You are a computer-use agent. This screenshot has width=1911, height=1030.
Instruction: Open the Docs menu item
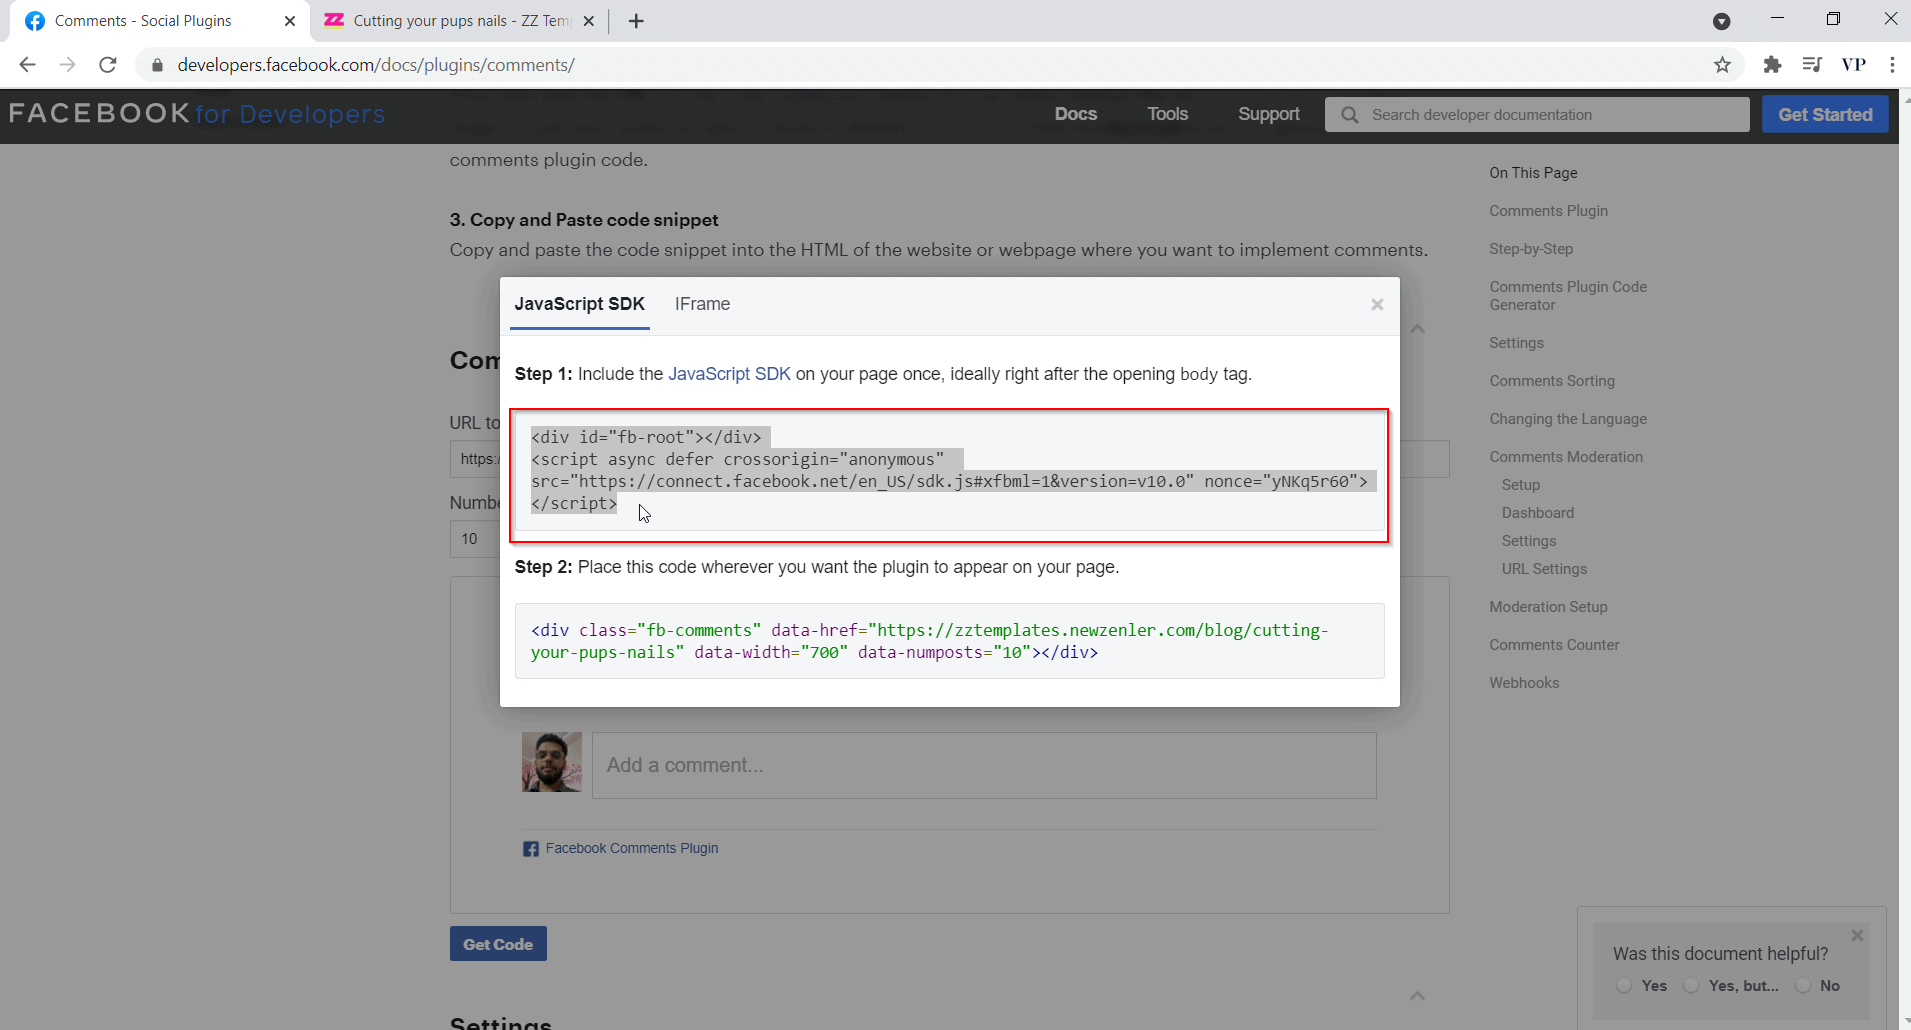pos(1076,114)
